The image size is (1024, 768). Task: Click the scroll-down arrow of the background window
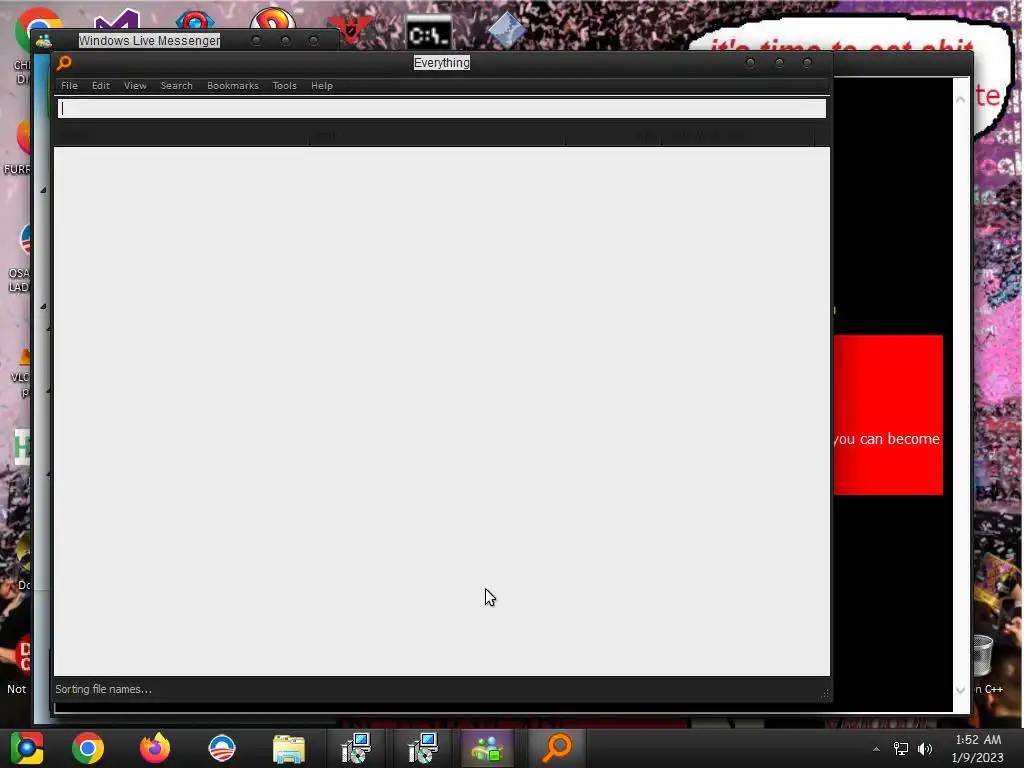coord(960,690)
